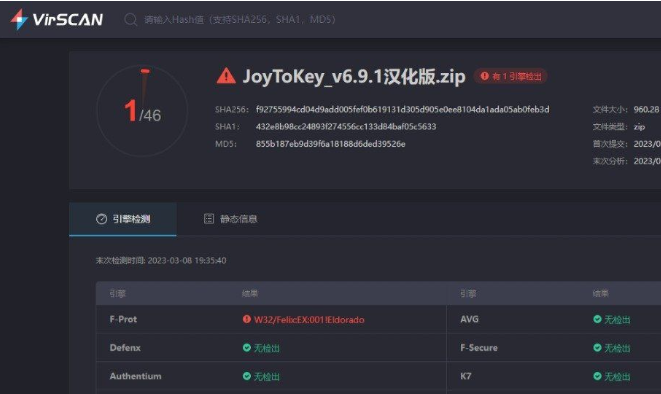Click the 1/46 detection gauge

click(x=142, y=111)
